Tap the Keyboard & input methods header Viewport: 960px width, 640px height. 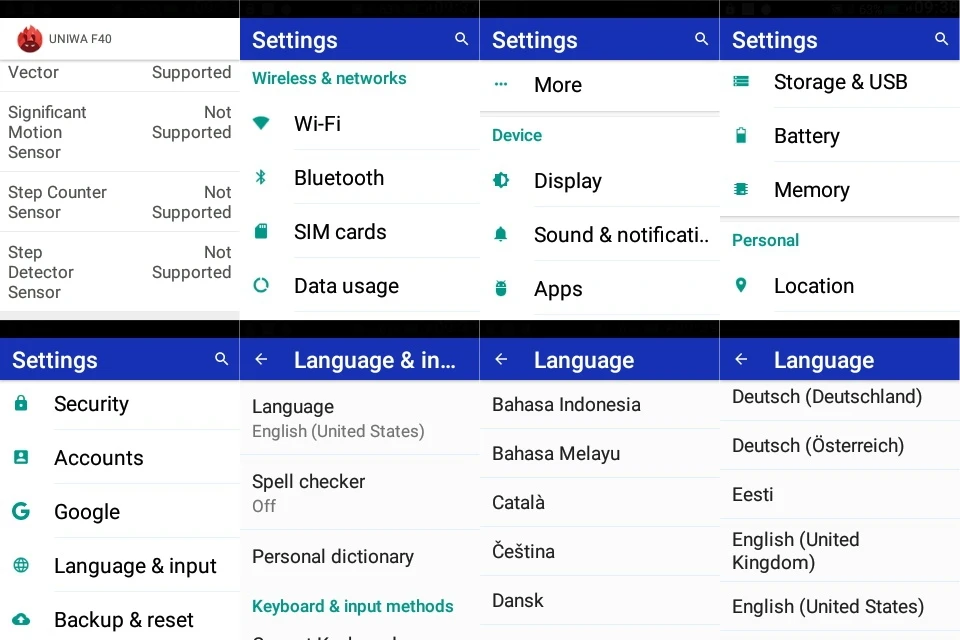(x=353, y=606)
